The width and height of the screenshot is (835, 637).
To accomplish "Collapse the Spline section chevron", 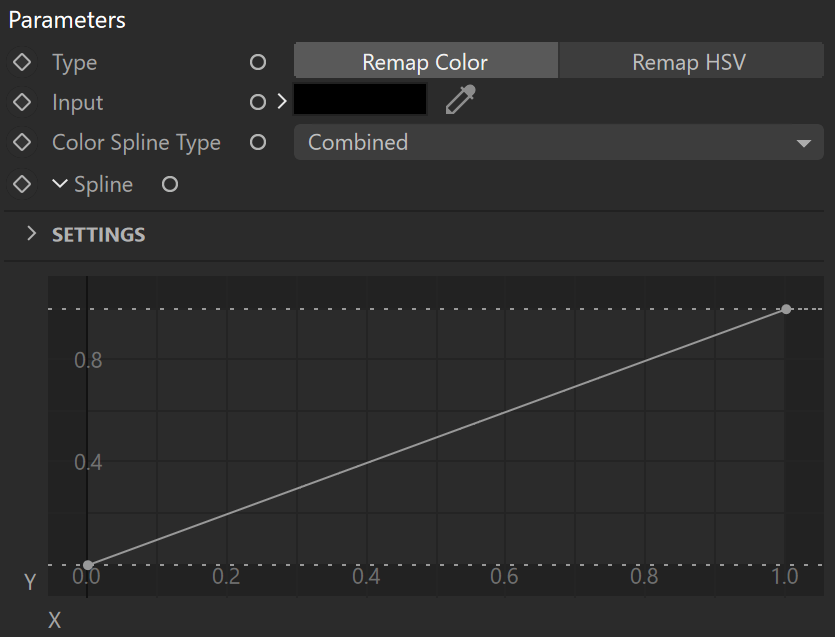I will point(60,184).
